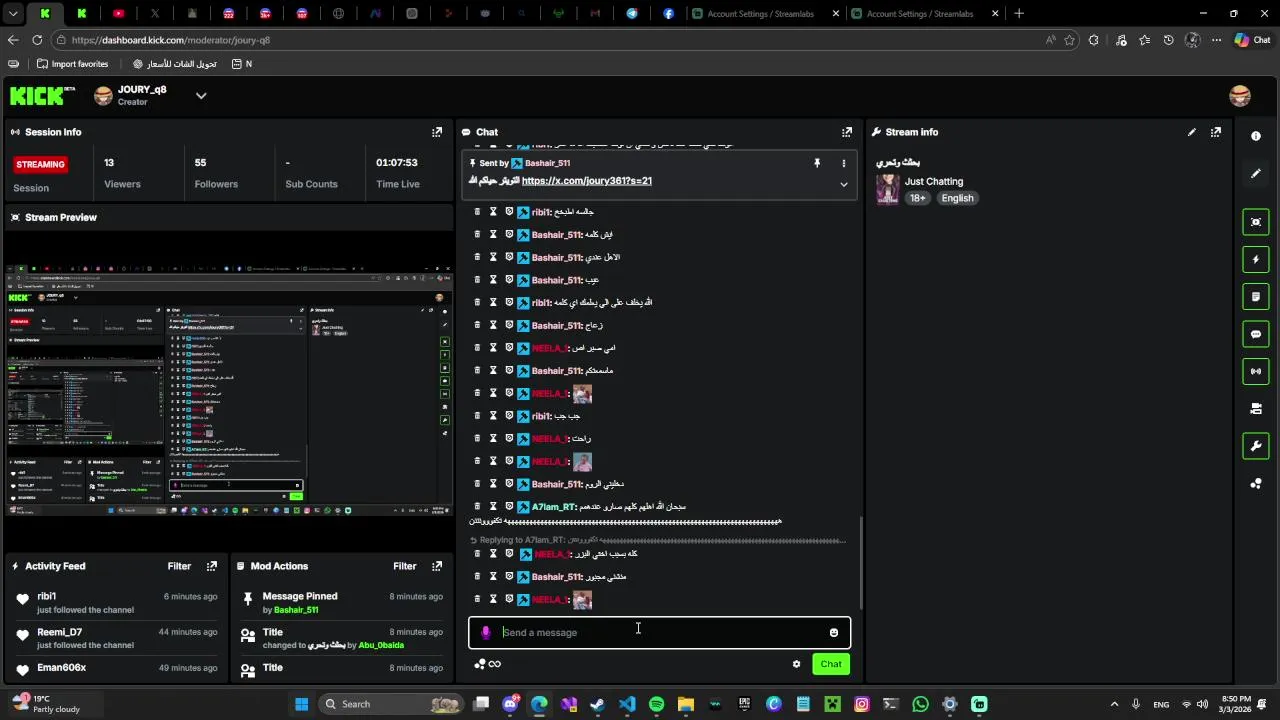
Task: Click A7lam_RT username in chat
Action: pos(553,507)
